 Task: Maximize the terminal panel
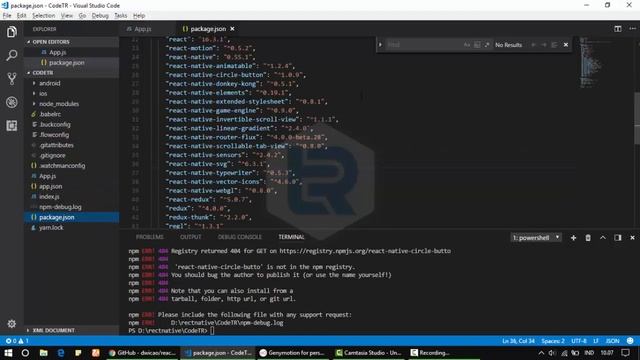pos(602,238)
